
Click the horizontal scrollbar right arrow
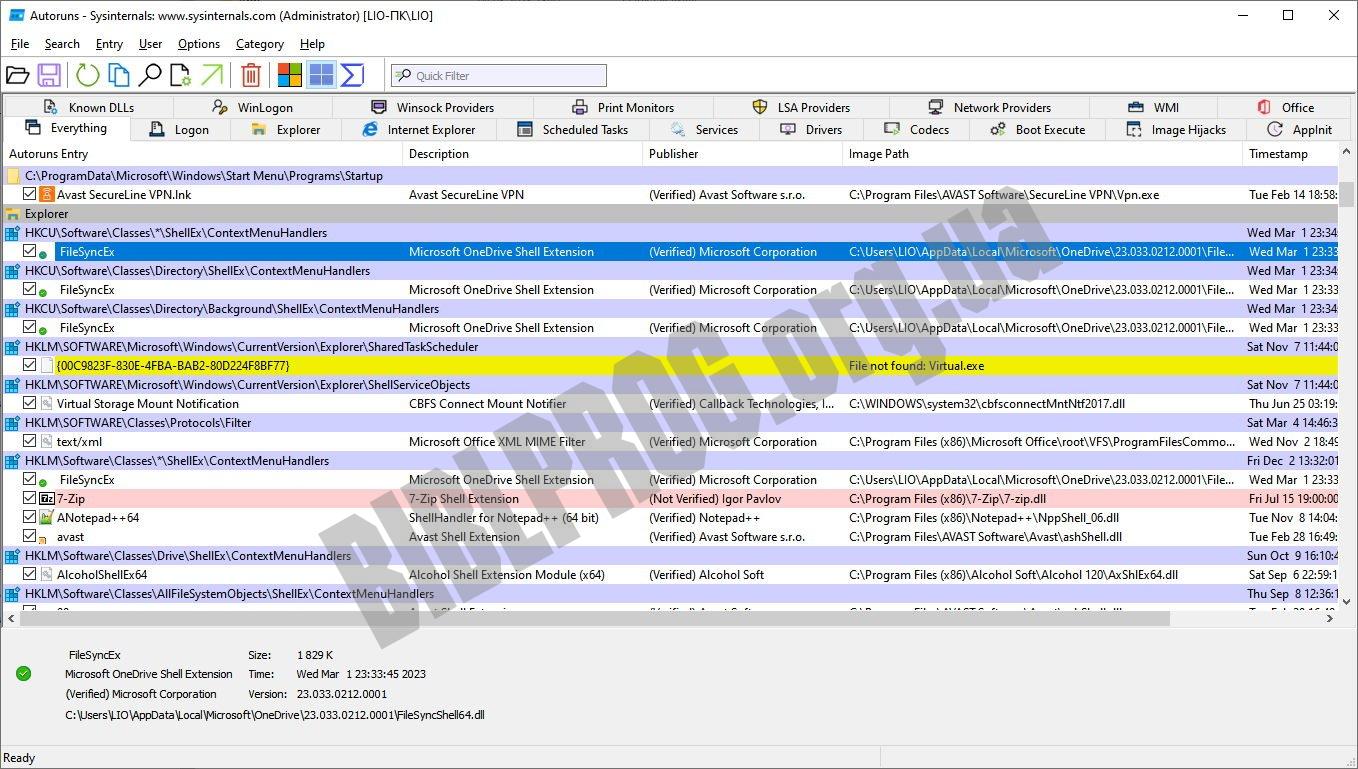[1330, 619]
